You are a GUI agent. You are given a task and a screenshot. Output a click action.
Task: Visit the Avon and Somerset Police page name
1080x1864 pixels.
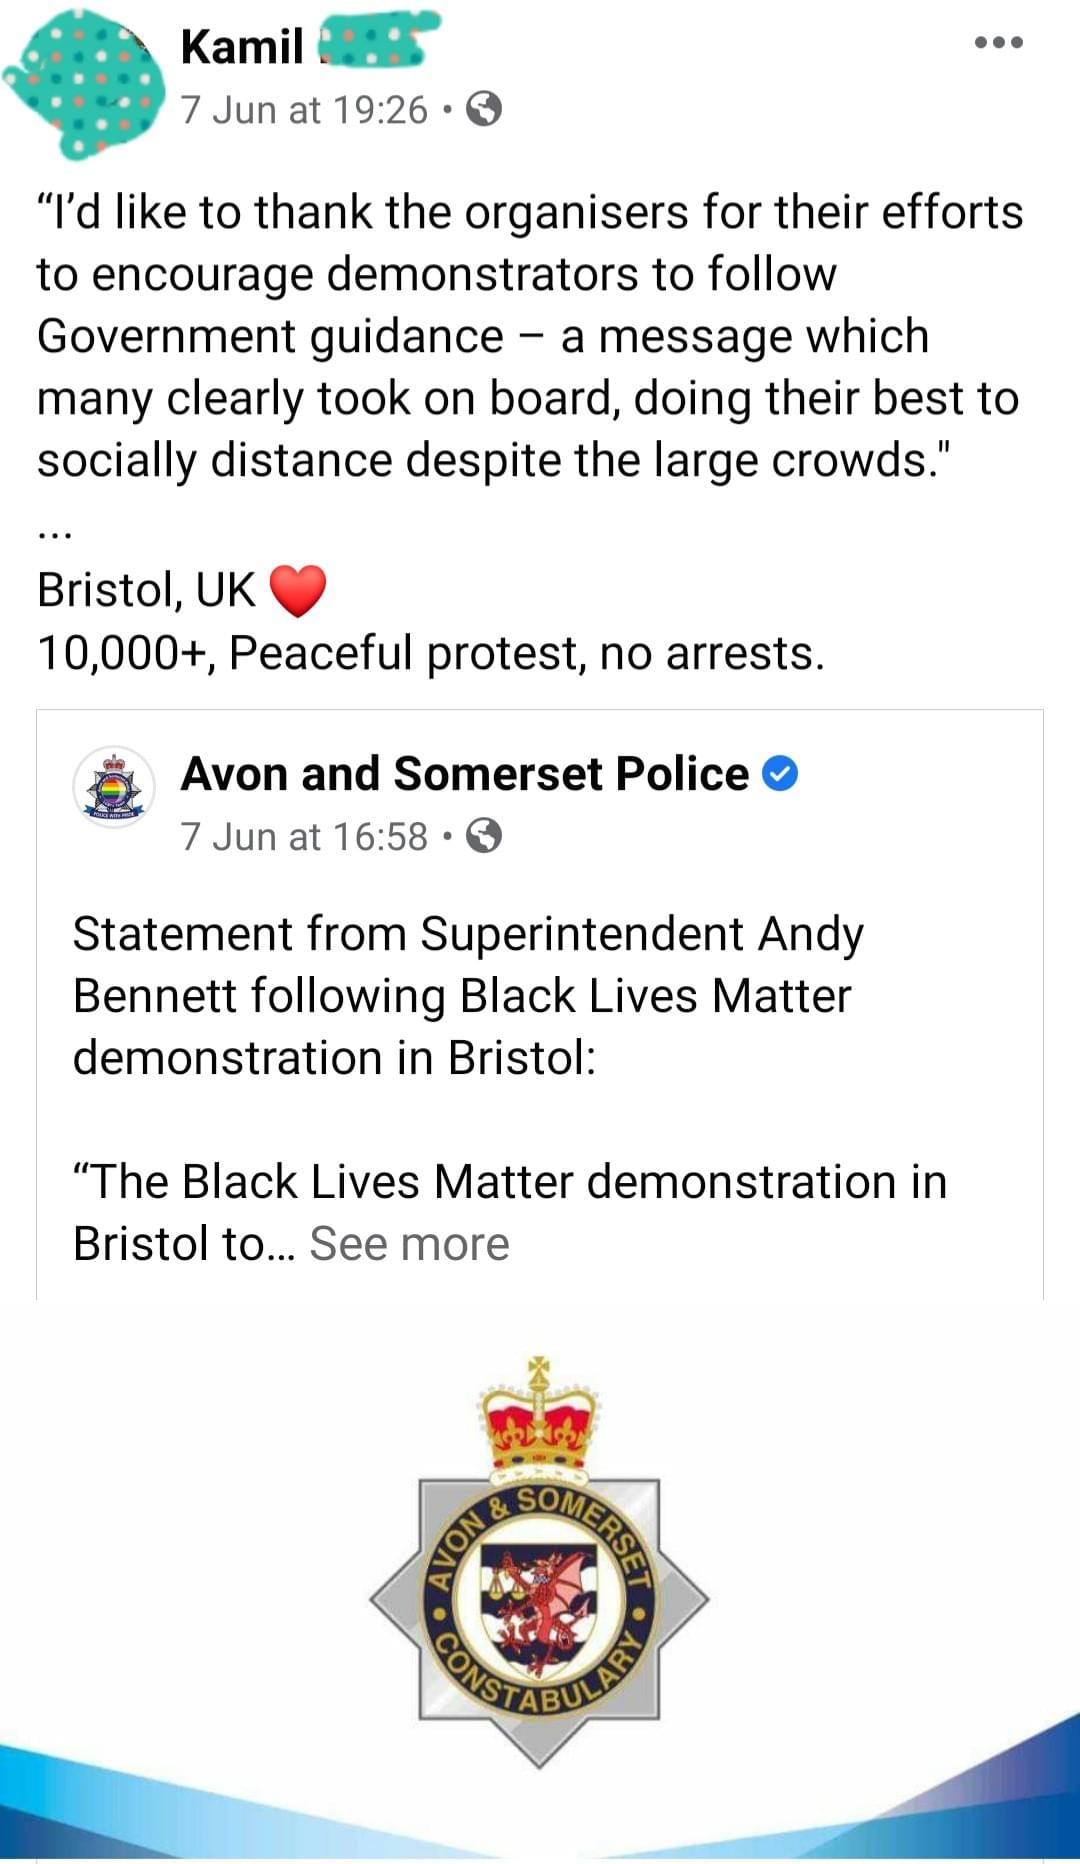click(x=465, y=774)
